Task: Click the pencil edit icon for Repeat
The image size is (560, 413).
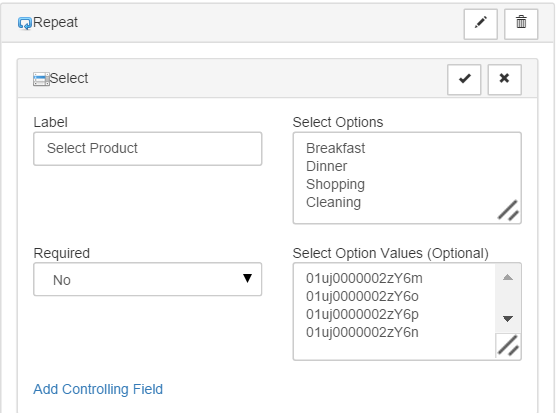Action: coord(480,24)
